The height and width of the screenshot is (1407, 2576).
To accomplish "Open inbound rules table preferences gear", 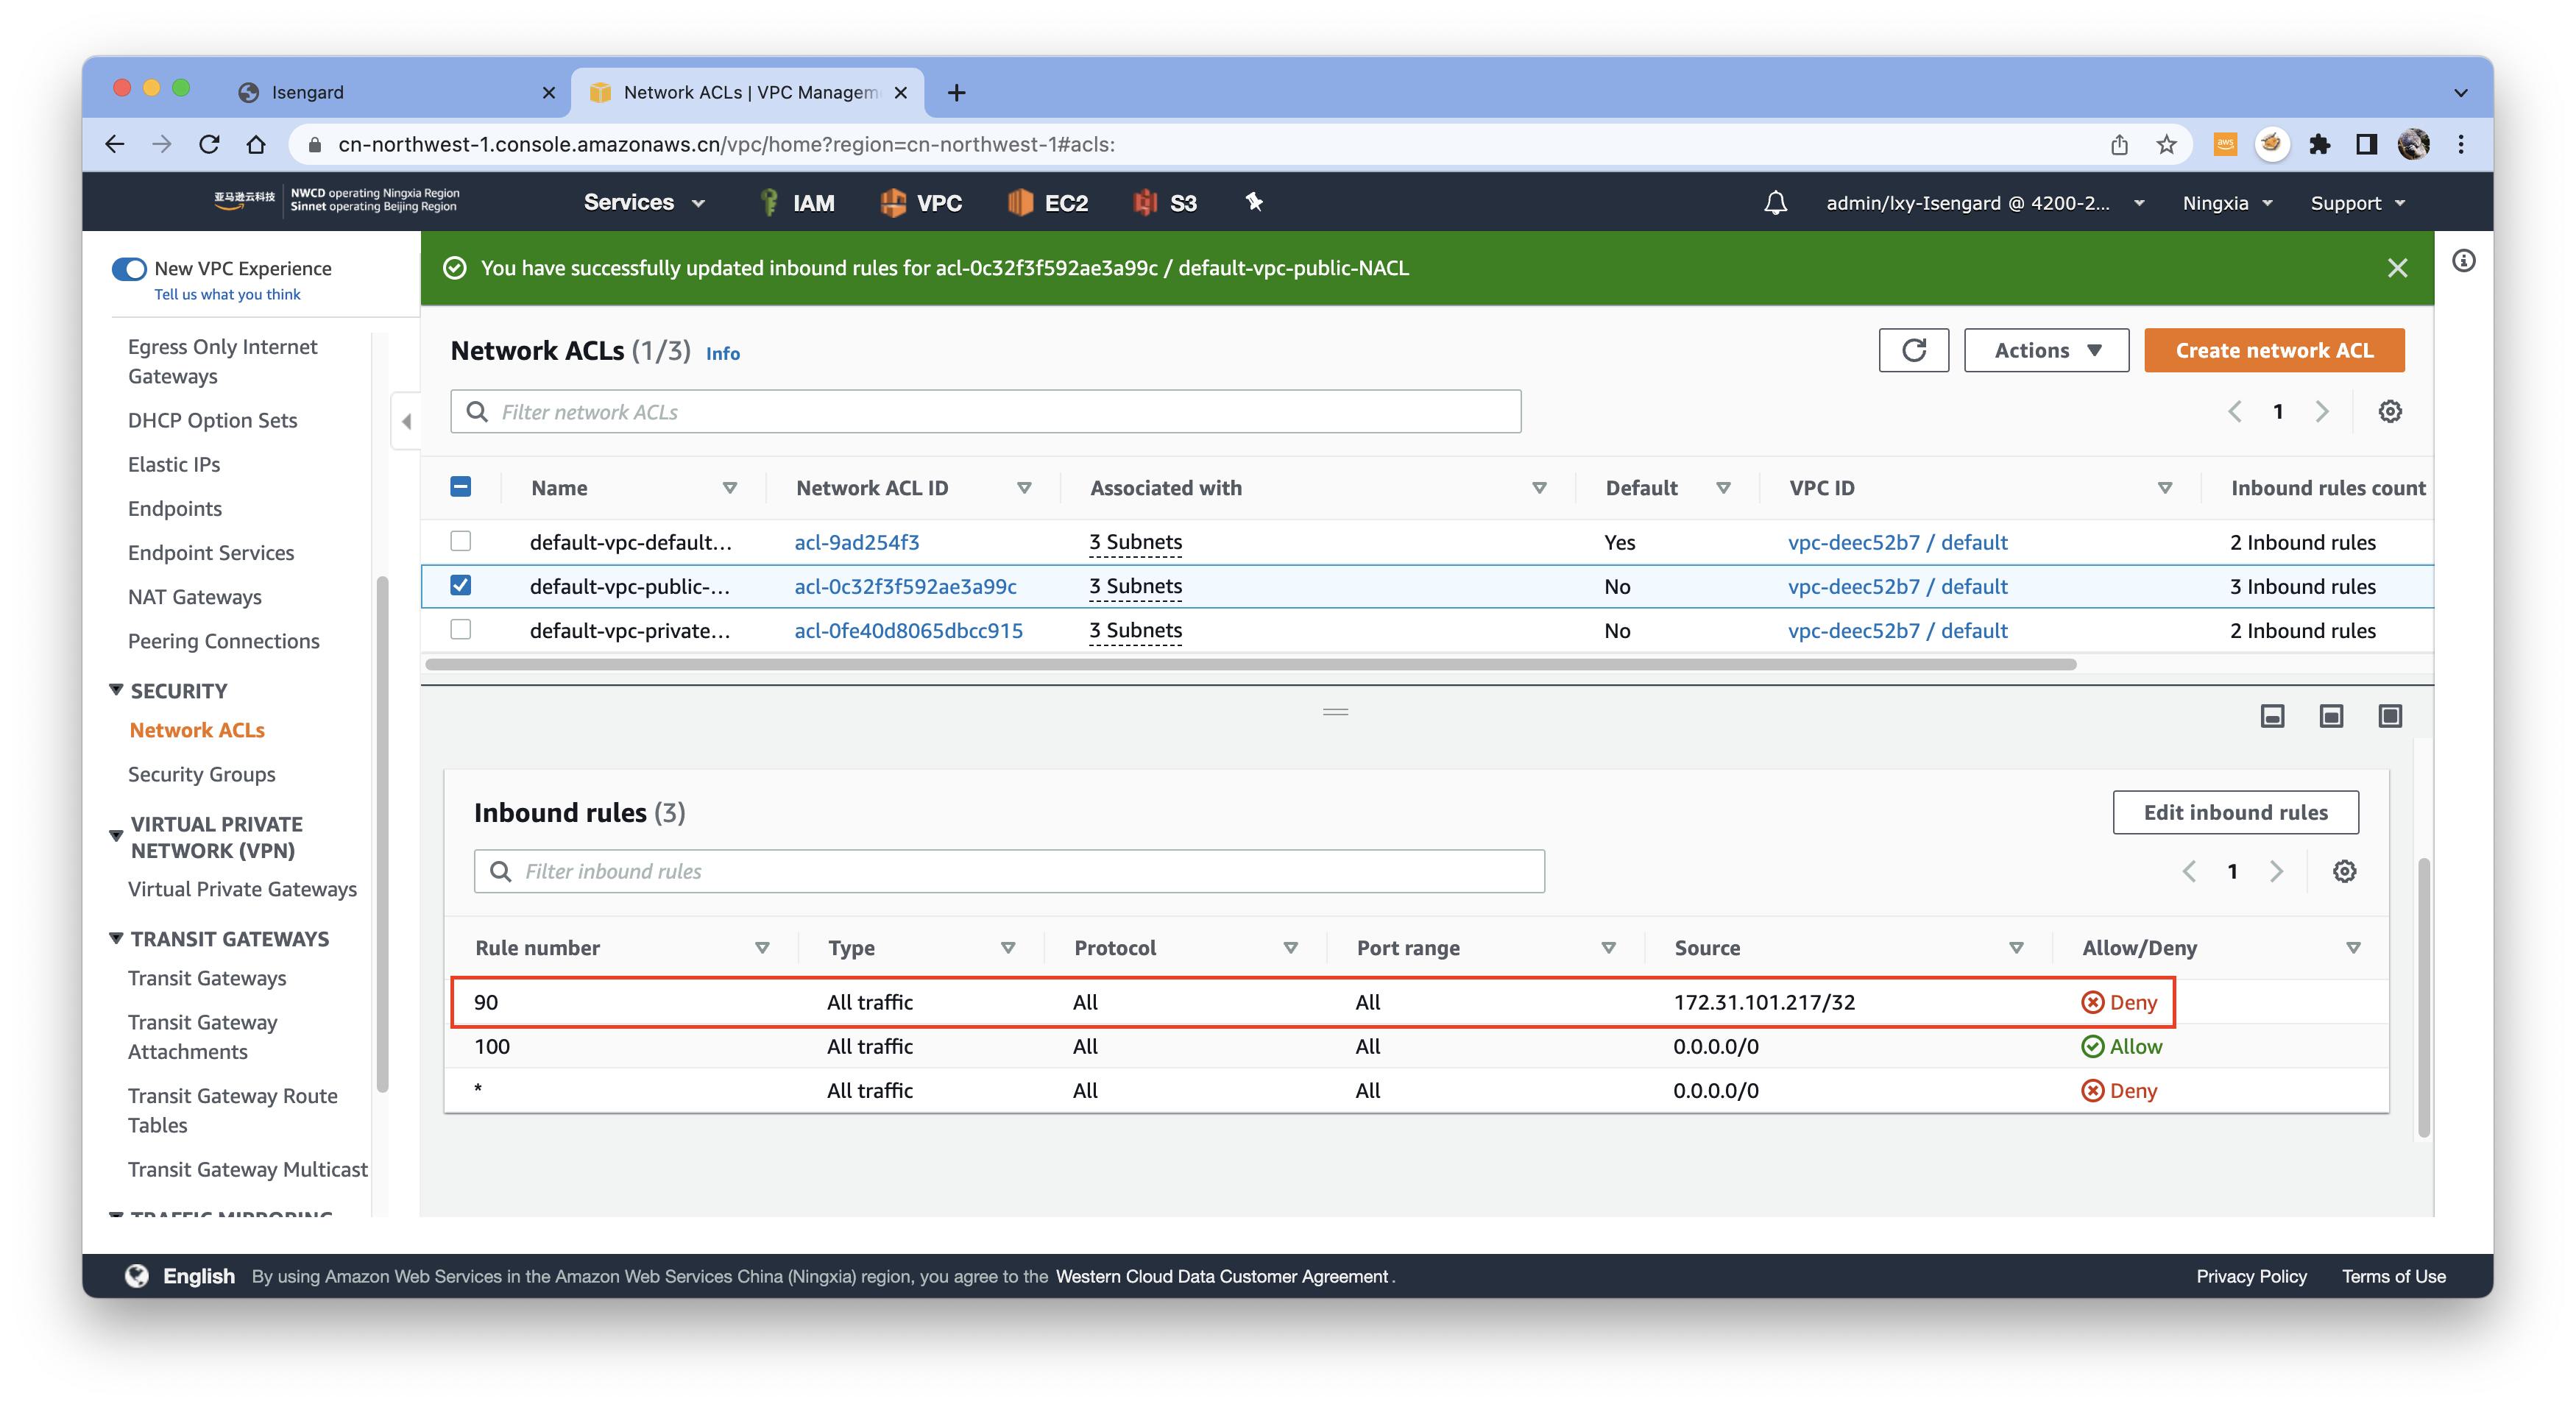I will click(2344, 871).
